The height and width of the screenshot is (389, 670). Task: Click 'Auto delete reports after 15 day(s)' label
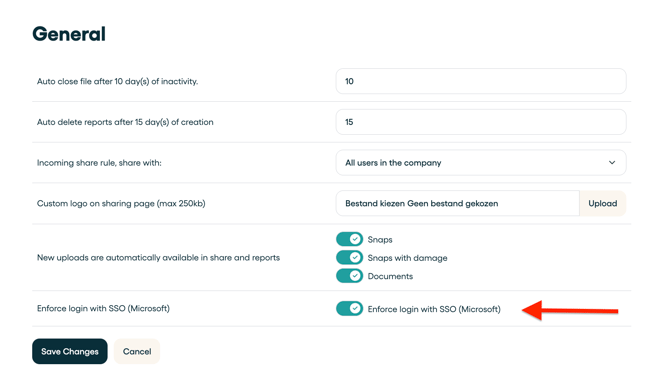[125, 122]
